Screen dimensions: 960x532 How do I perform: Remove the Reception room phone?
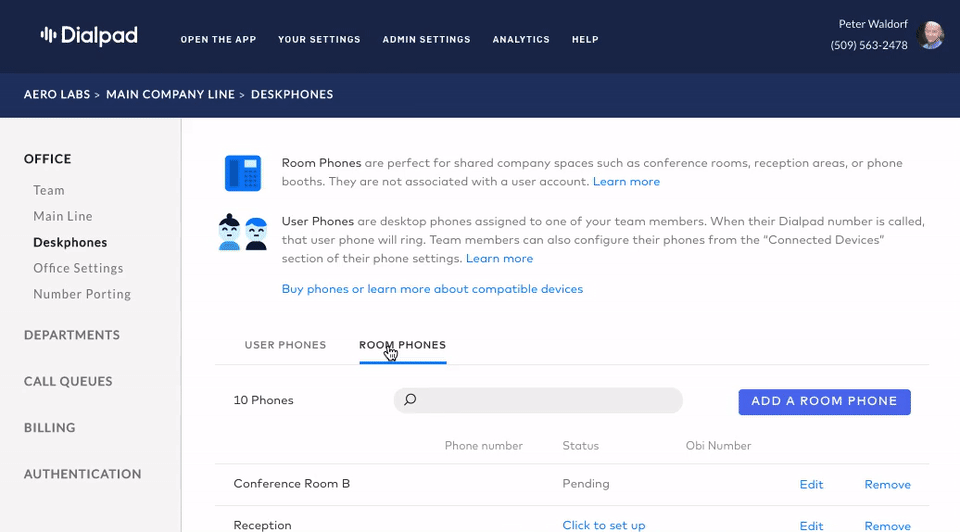pos(887,526)
